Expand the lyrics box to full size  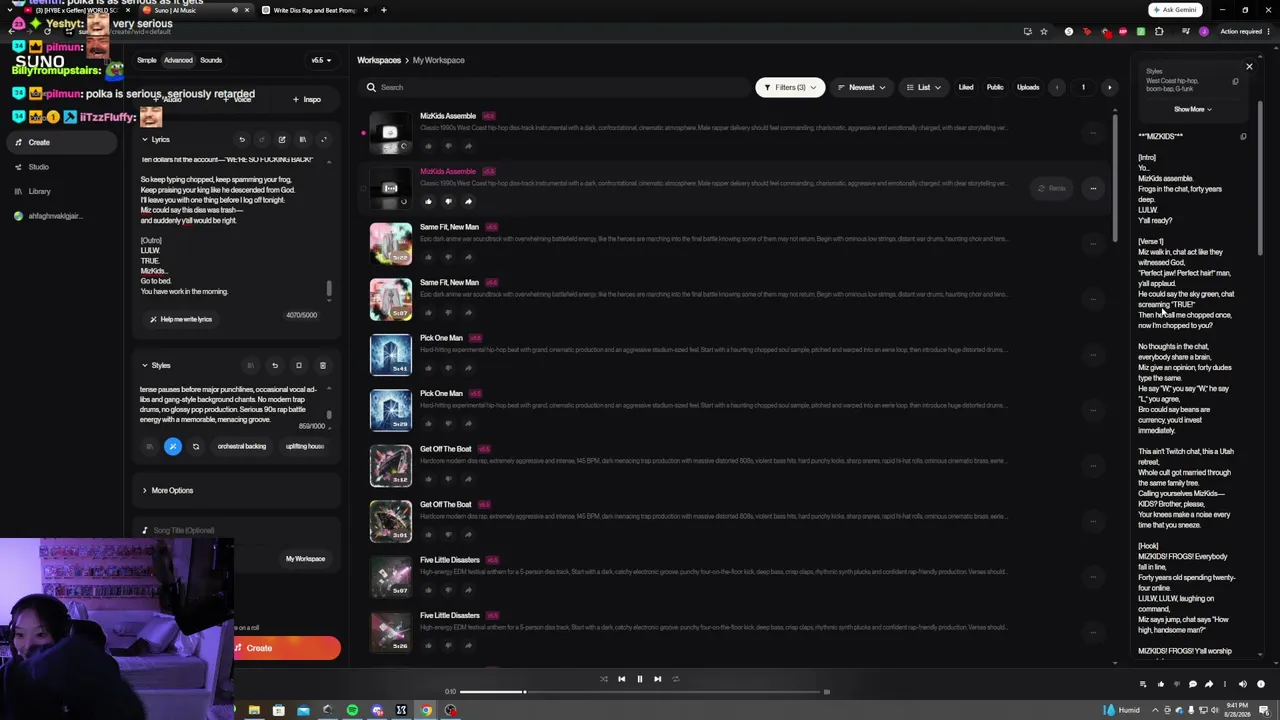pos(324,140)
